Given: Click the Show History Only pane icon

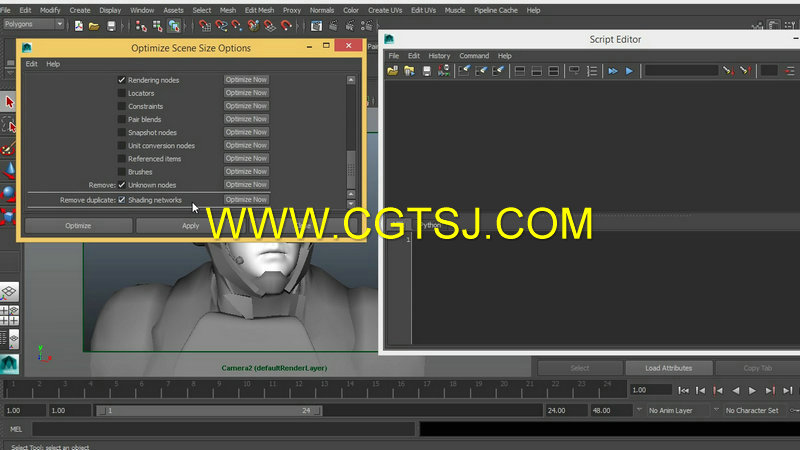Looking at the screenshot, I should click(519, 71).
